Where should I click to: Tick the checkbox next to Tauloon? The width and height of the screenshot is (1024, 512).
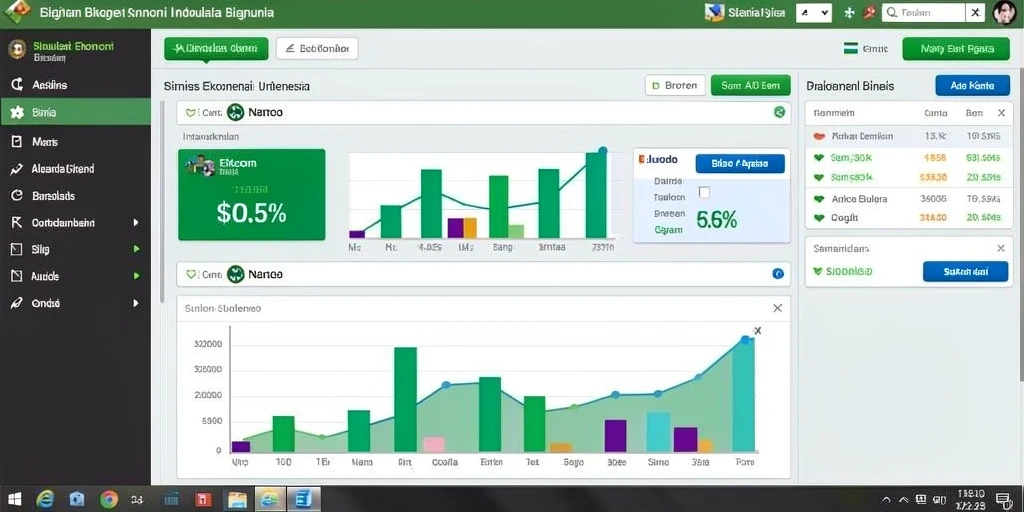coord(704,192)
